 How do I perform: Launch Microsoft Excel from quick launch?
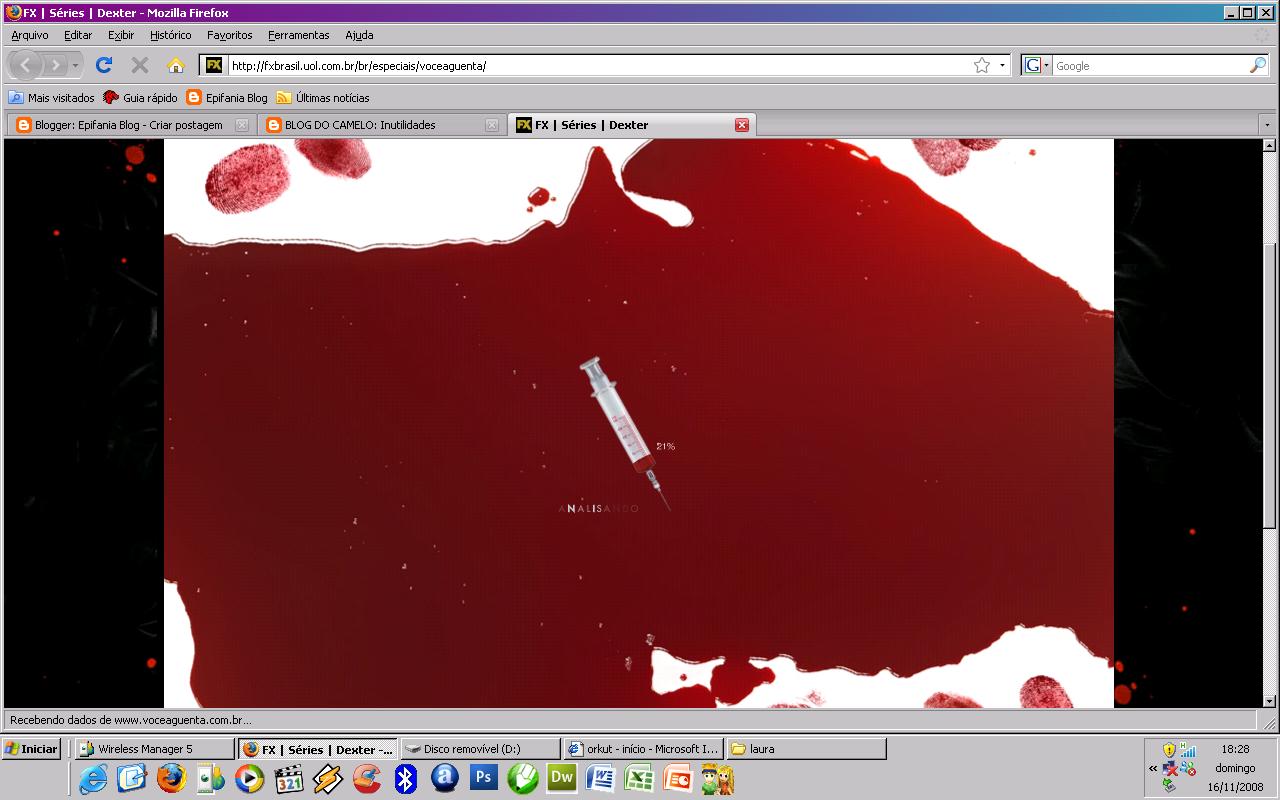(x=640, y=779)
